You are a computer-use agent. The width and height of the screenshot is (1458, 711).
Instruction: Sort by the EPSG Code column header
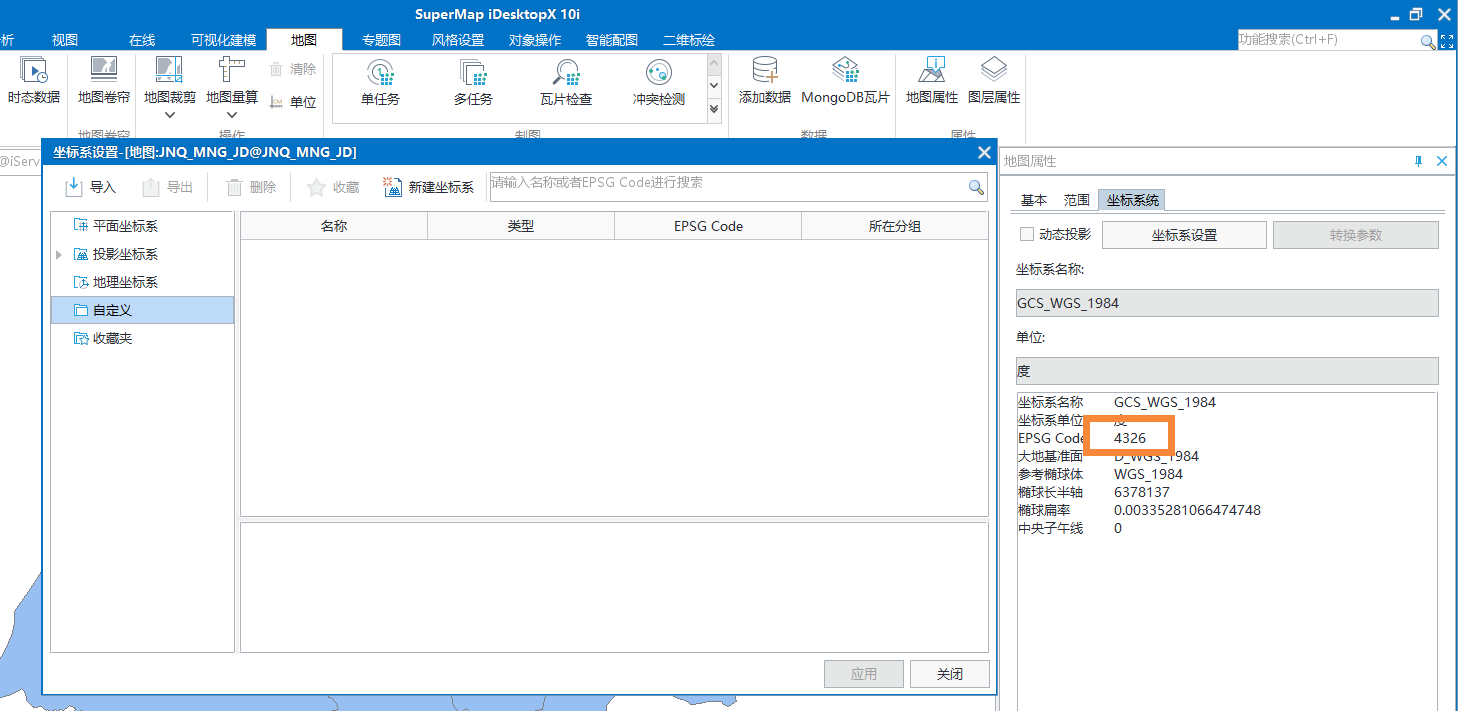(708, 226)
